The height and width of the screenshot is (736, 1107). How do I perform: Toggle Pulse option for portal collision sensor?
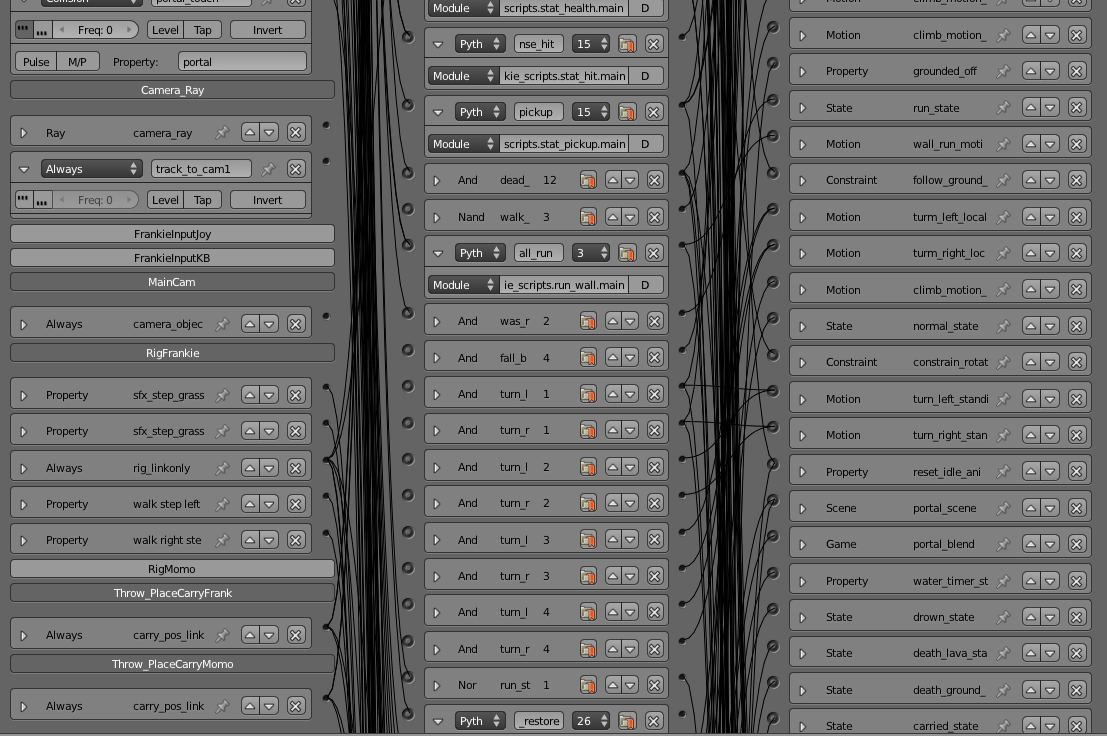[36, 62]
